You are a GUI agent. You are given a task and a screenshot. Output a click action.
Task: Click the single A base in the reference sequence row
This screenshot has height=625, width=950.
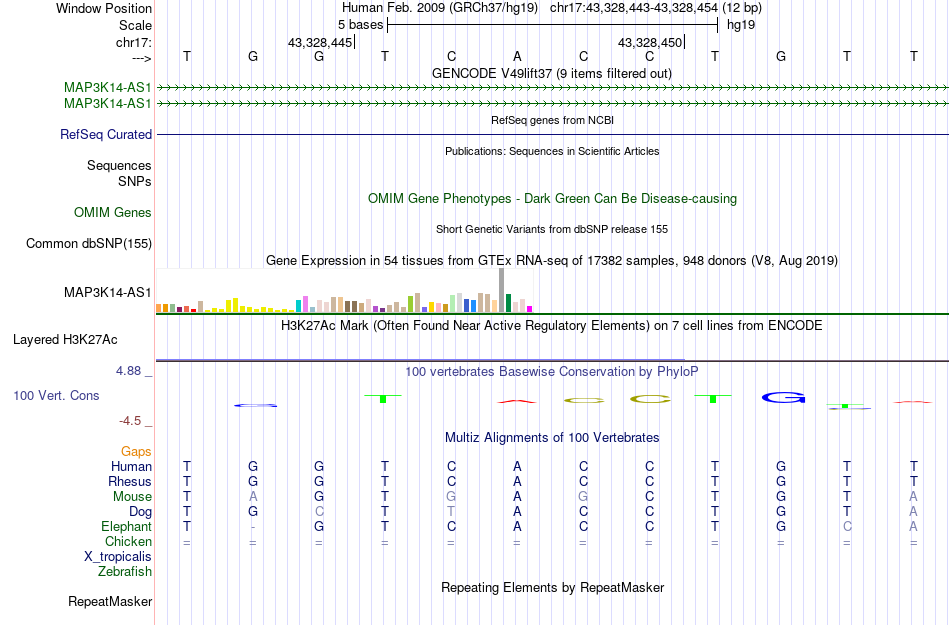coord(517,56)
